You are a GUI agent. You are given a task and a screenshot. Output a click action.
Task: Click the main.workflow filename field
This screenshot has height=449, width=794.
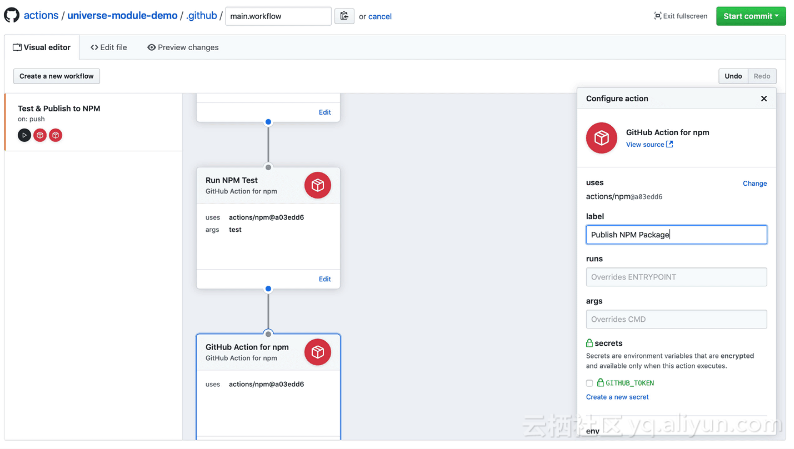coord(279,16)
